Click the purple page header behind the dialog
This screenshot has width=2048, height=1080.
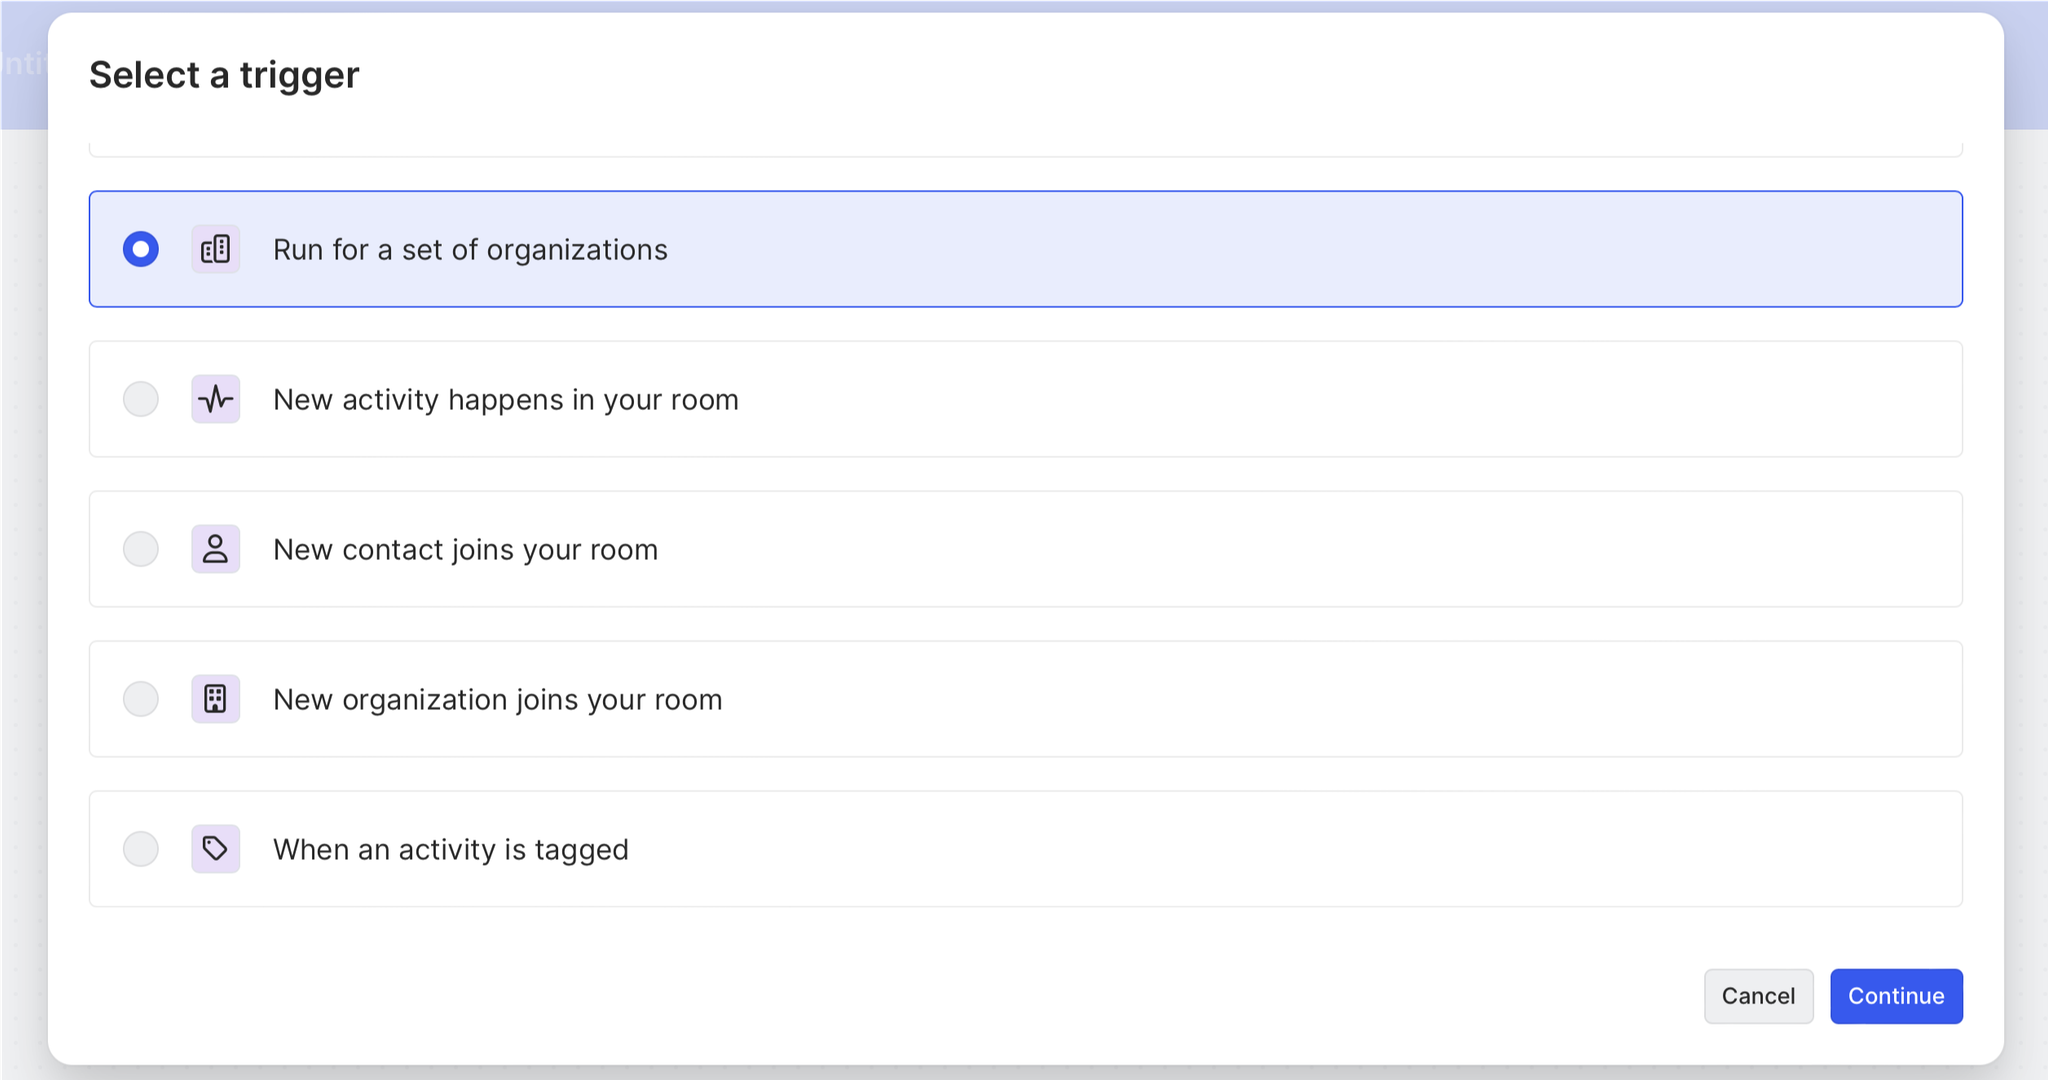pyautogui.click(x=22, y=64)
